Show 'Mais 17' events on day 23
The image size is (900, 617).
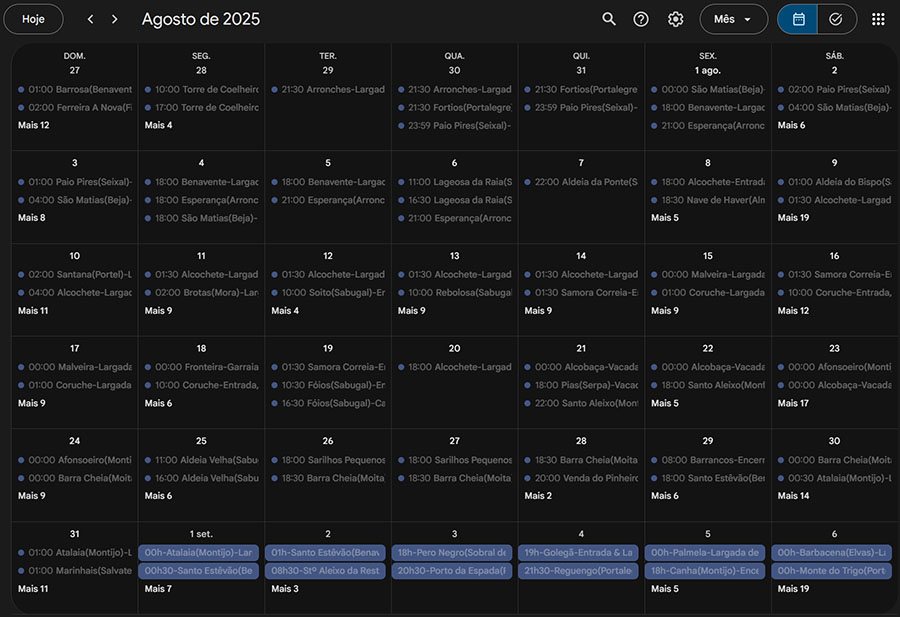(x=793, y=403)
